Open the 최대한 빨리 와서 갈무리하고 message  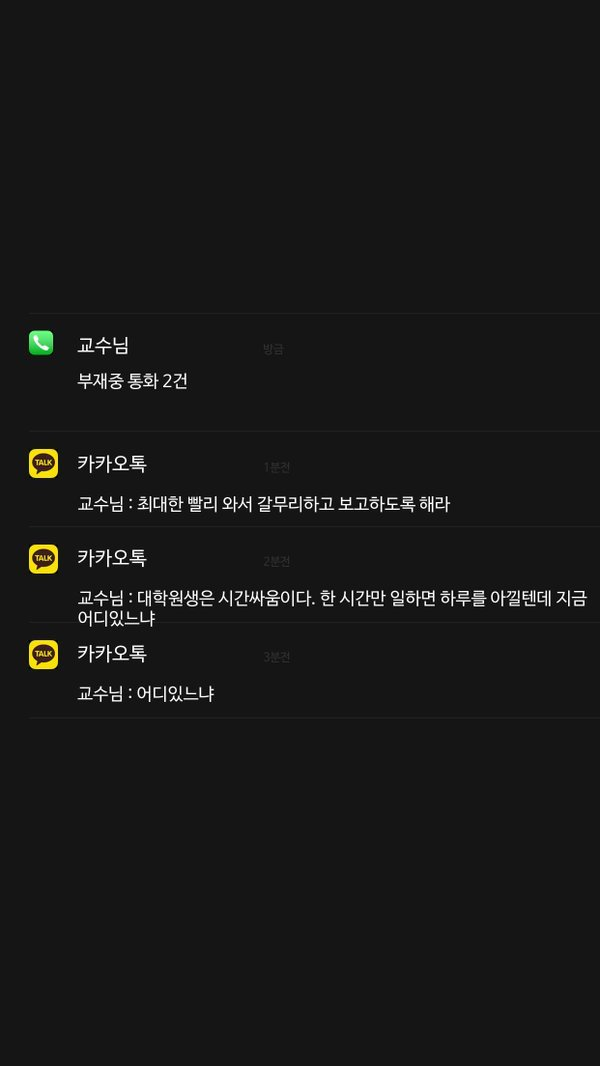tap(264, 504)
